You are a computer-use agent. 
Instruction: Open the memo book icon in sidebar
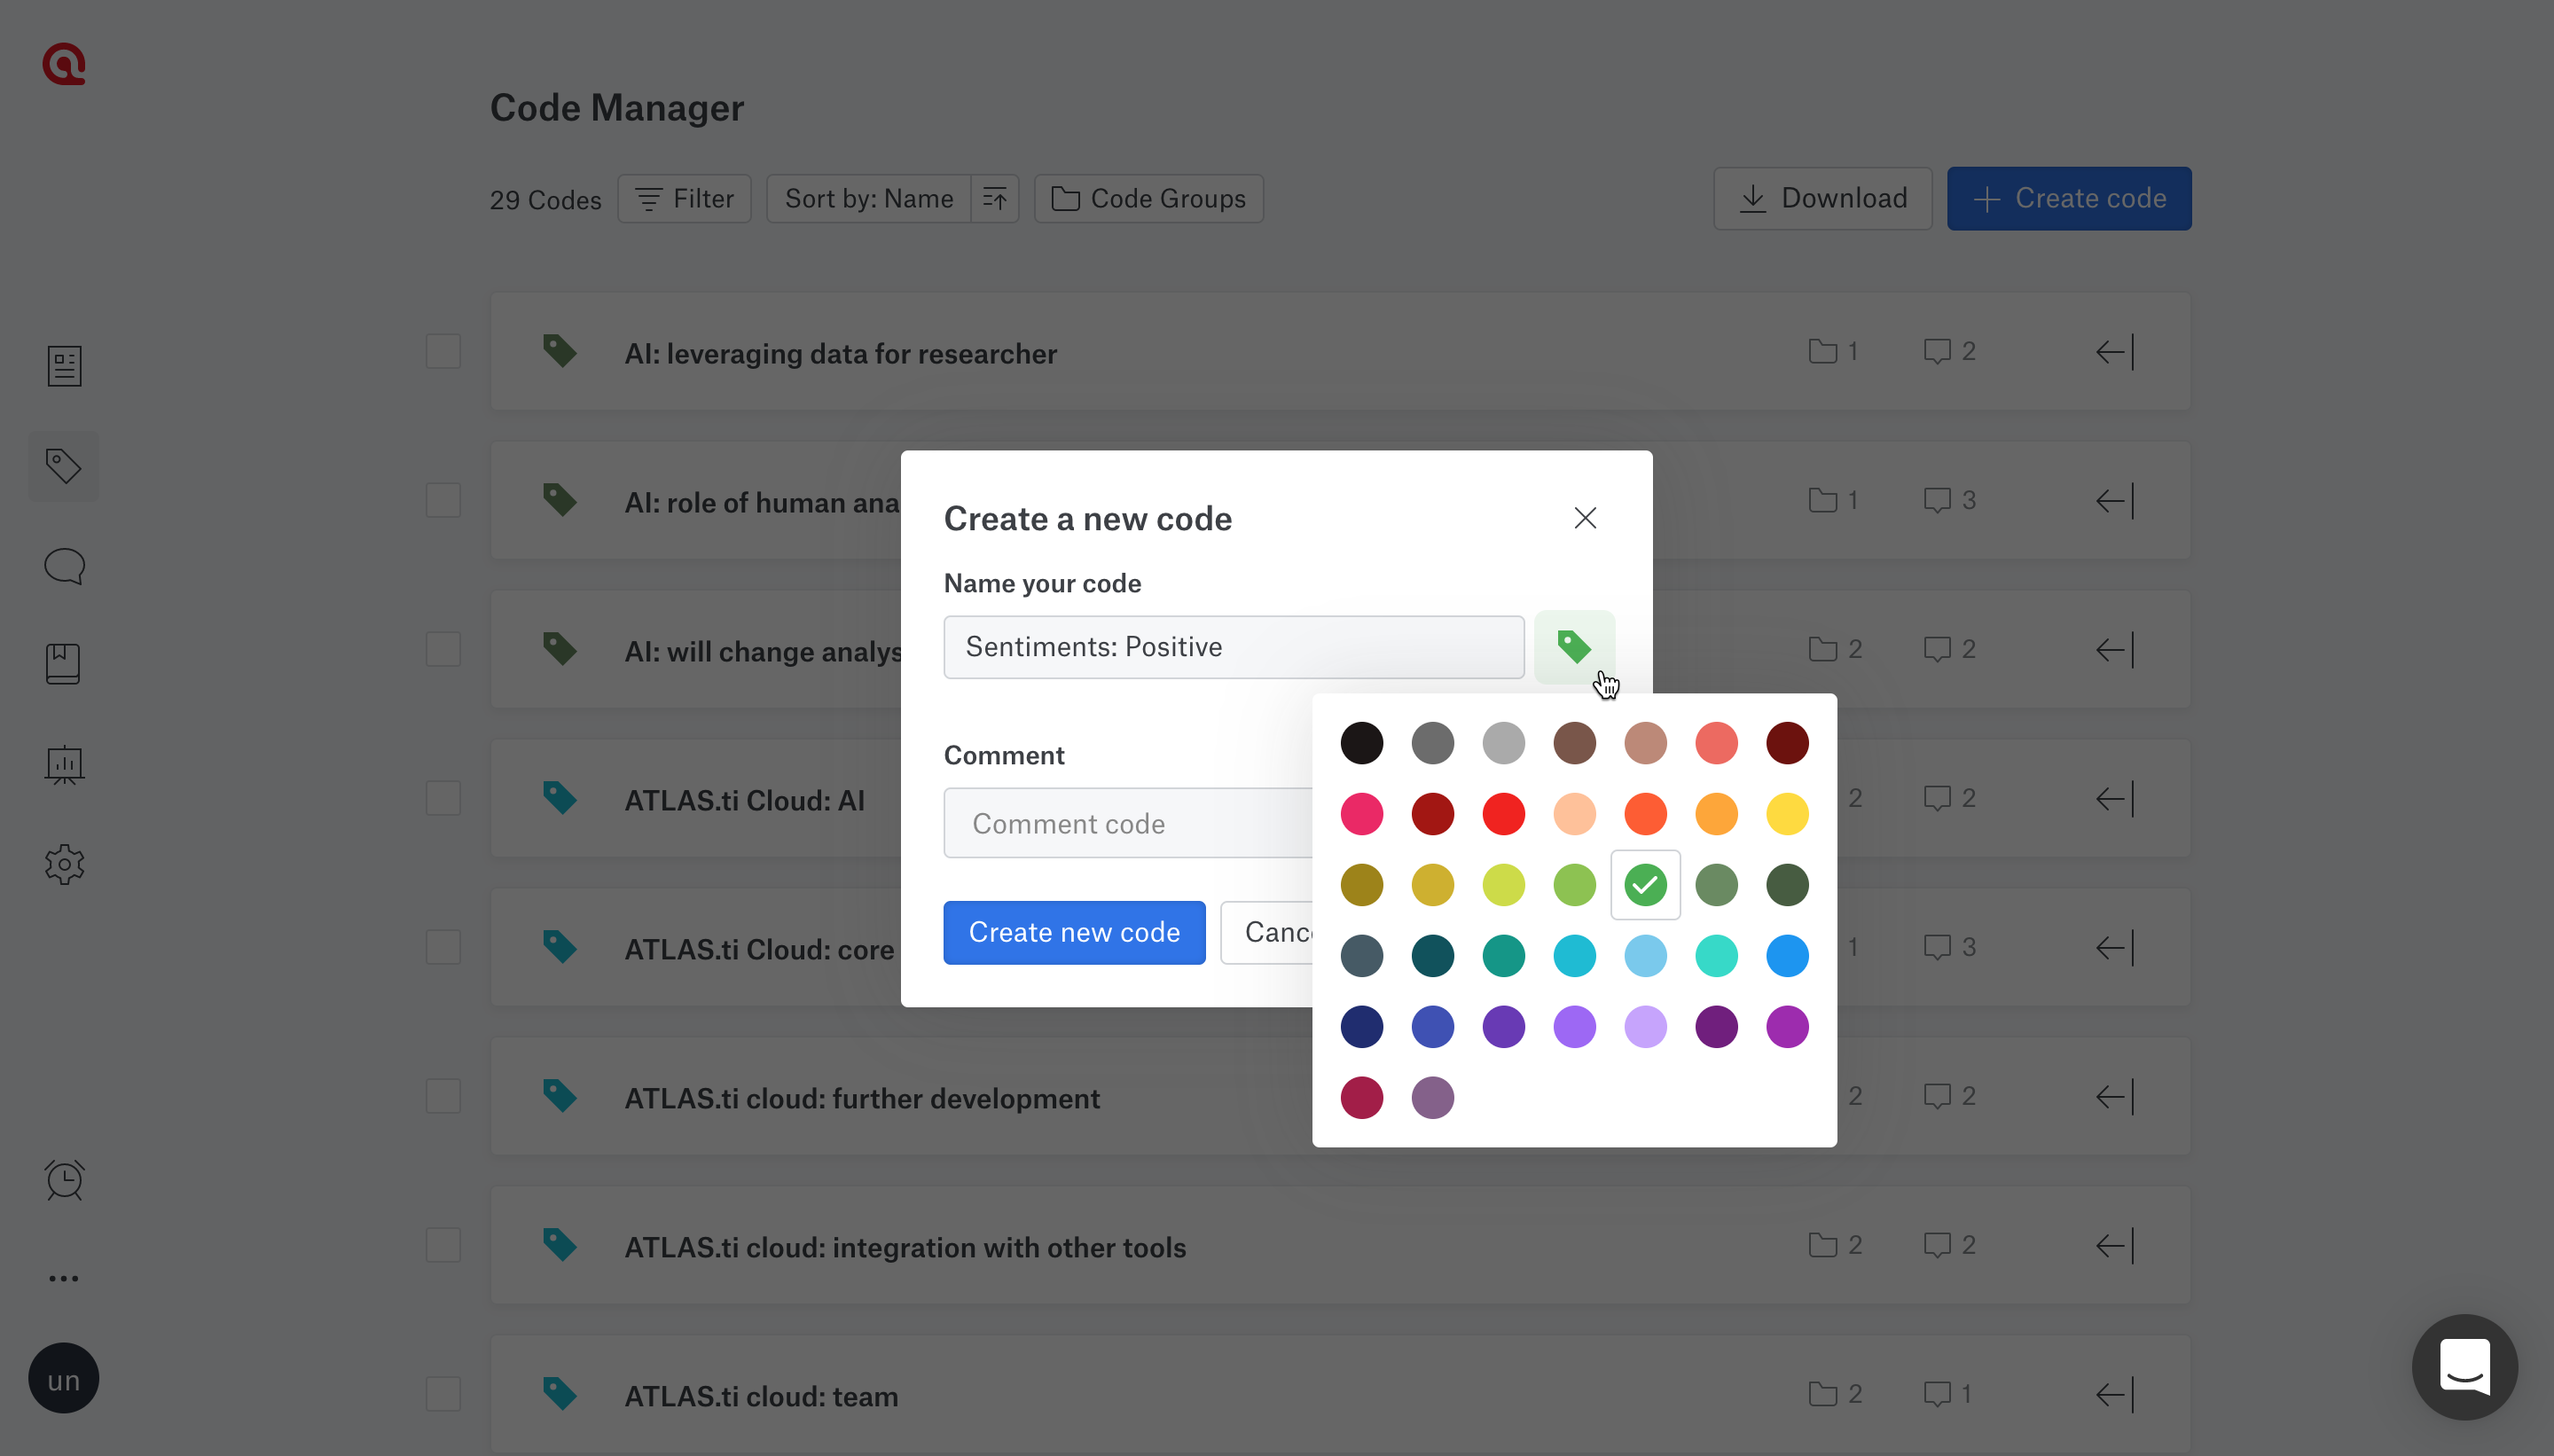64,664
